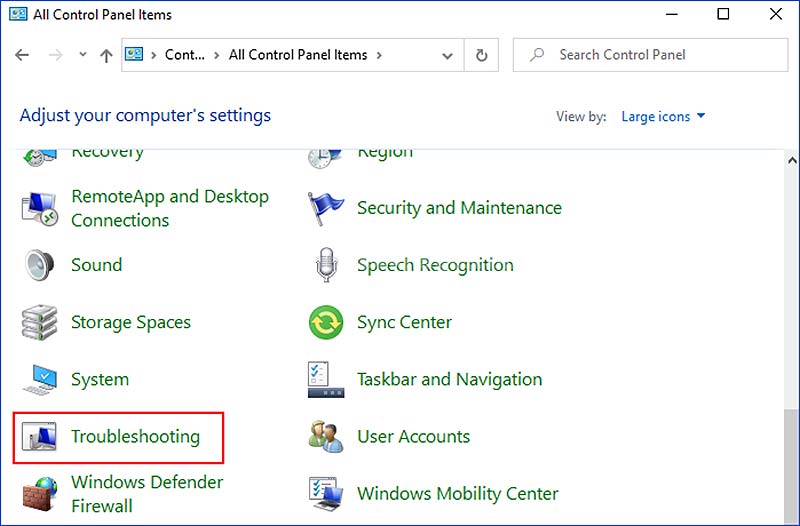The image size is (800, 526).
Task: Open the Windows Mobility Center icon
Action: click(x=326, y=494)
